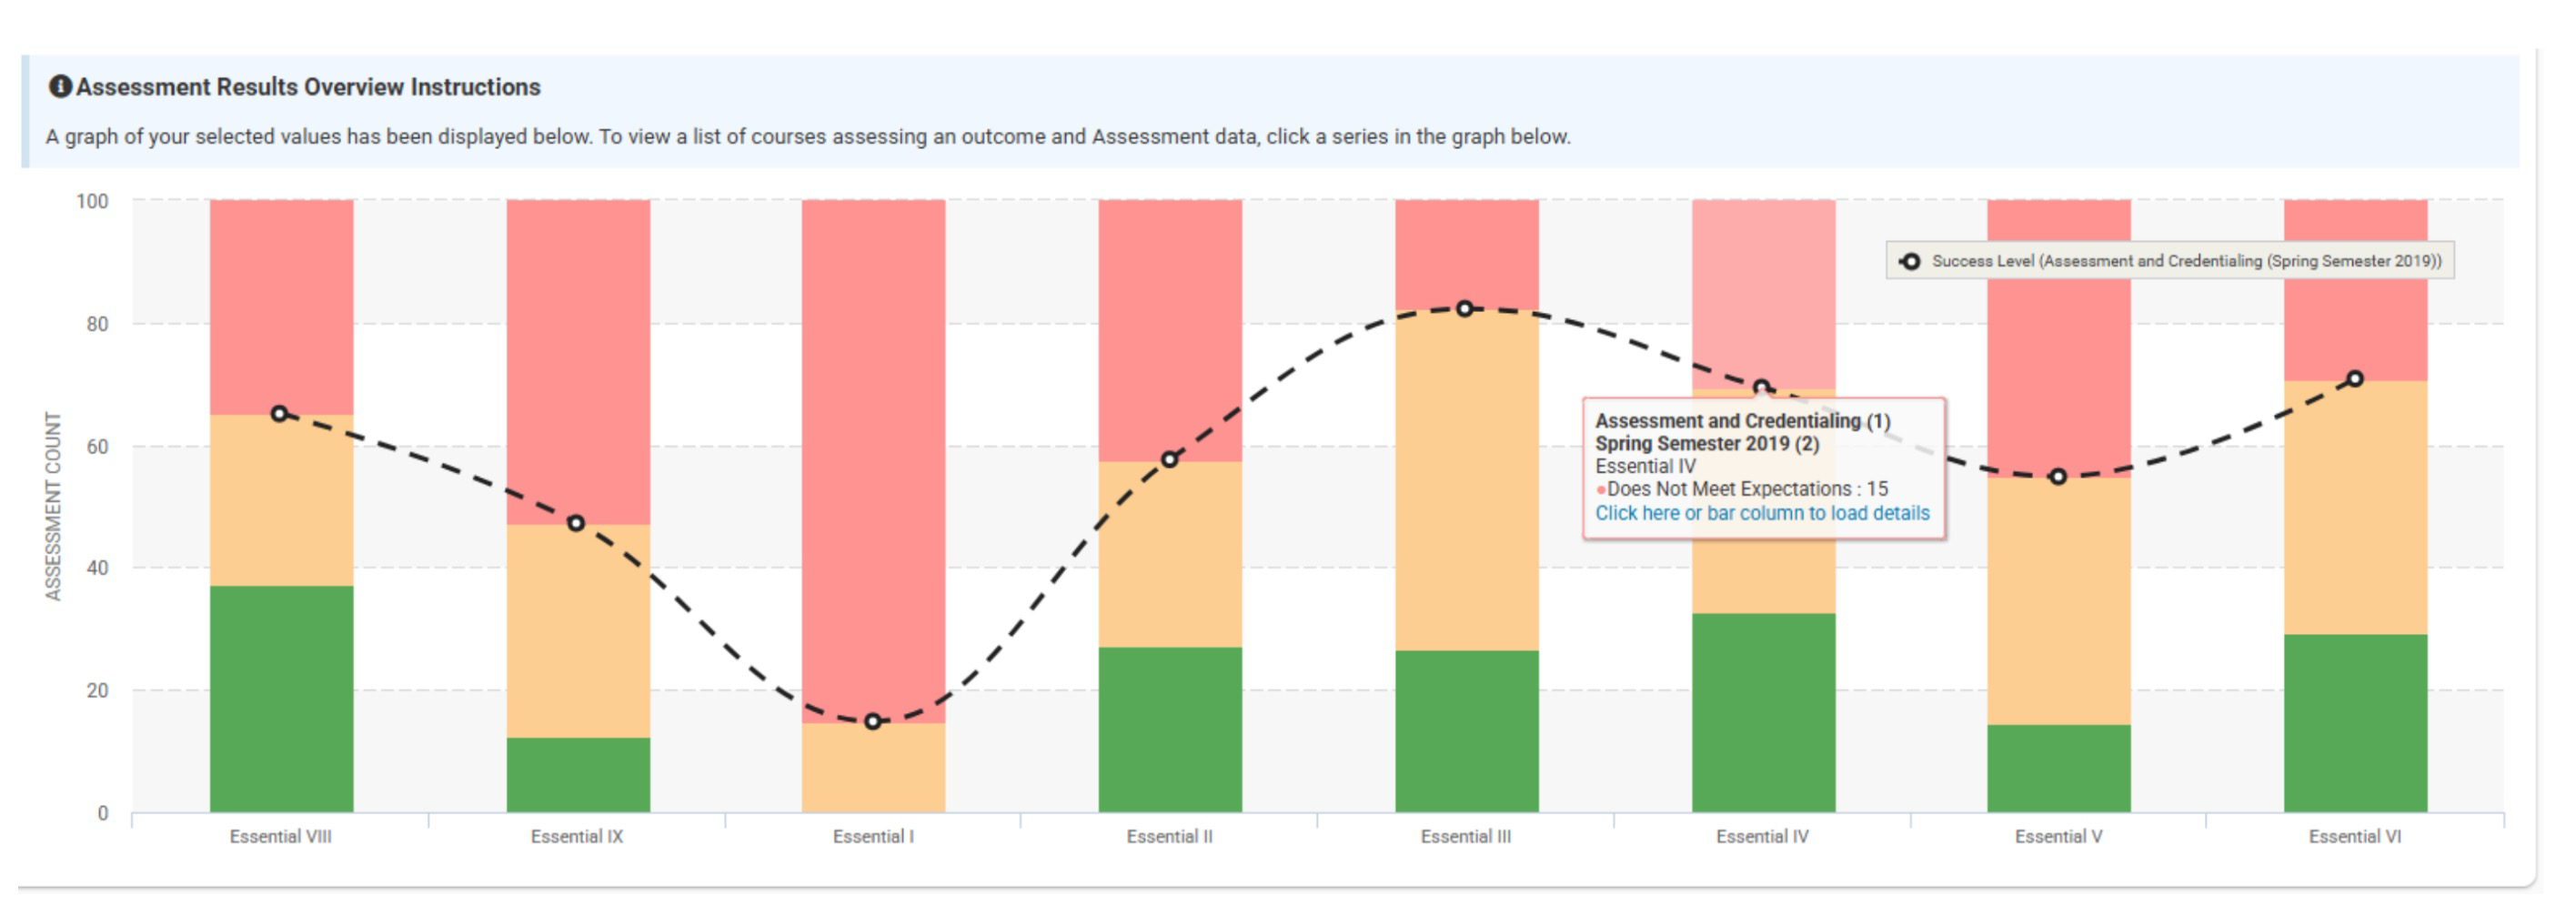Viewport: 2576px width, 906px height.
Task: Click the success level marker on Essential IX
Action: (x=576, y=523)
